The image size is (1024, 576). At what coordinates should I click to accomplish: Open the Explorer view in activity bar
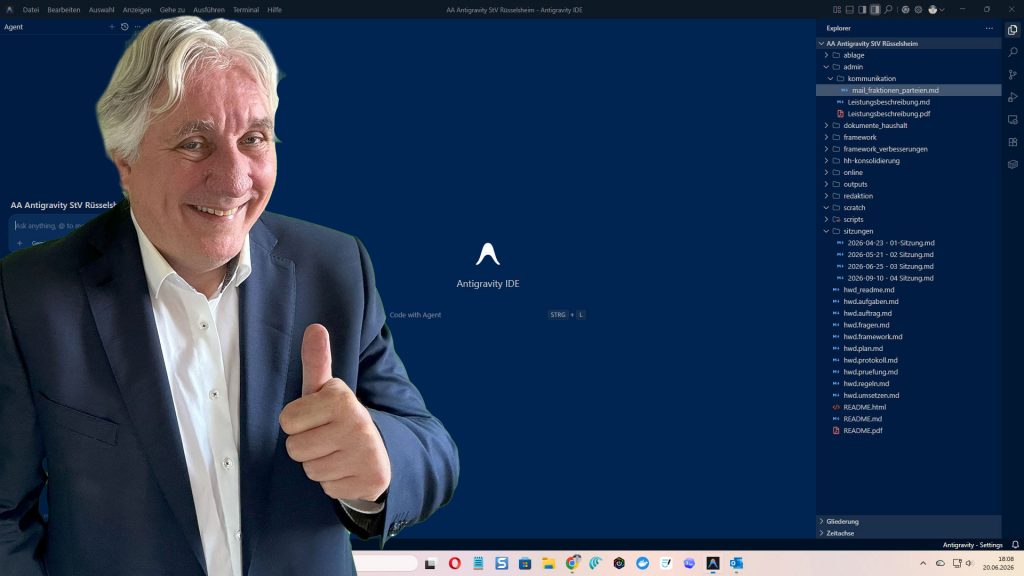(x=1012, y=30)
